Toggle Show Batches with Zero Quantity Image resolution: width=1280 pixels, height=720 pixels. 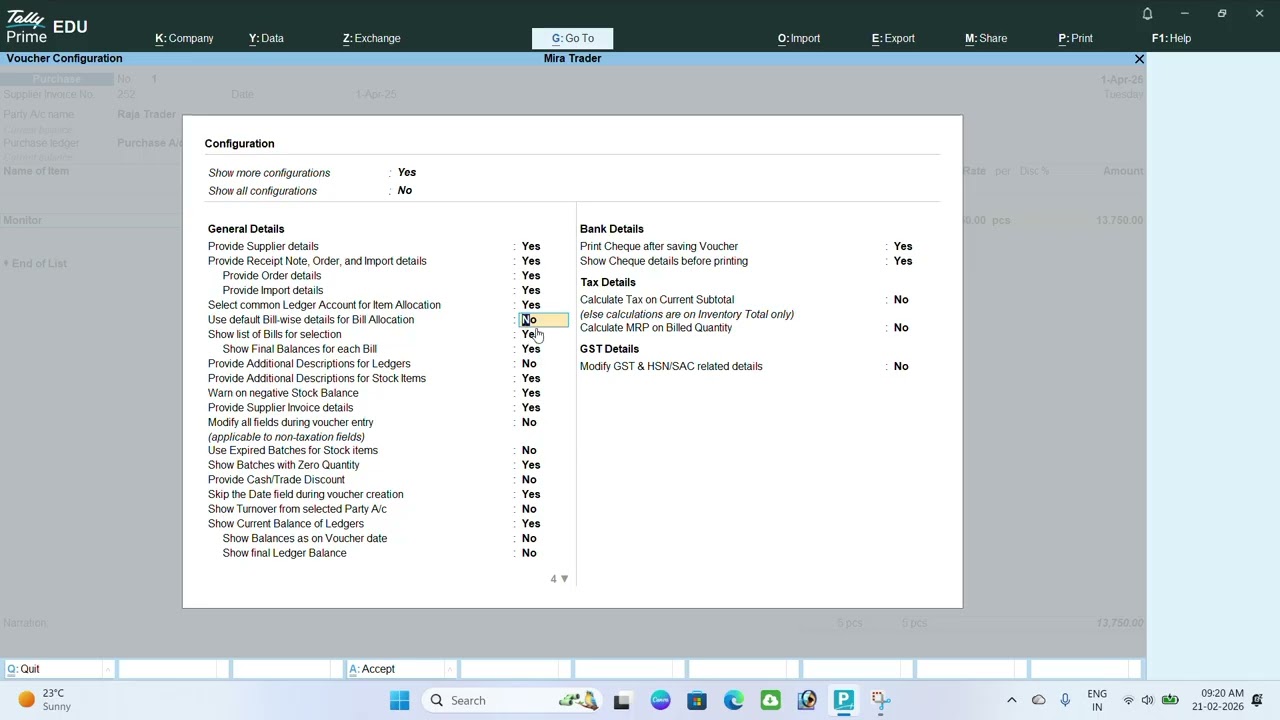coord(531,465)
